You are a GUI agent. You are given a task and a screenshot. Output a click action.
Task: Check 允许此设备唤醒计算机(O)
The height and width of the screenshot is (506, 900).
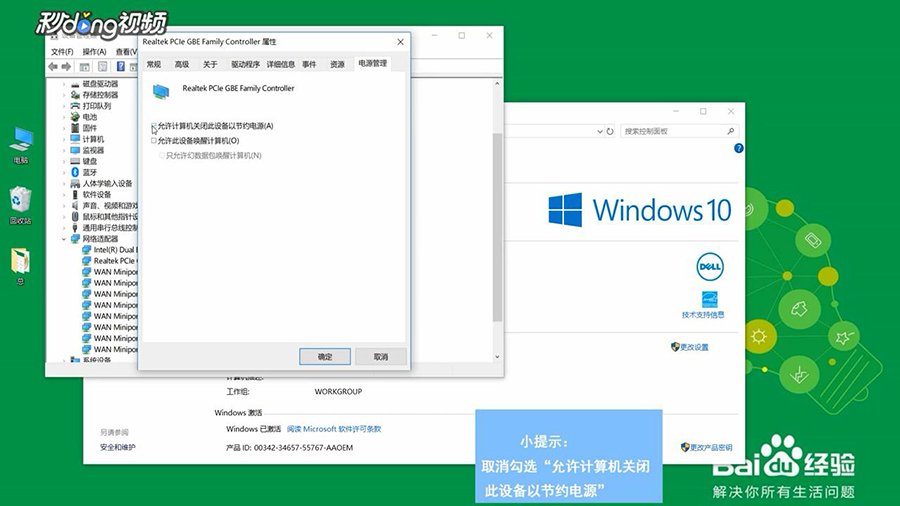point(154,141)
